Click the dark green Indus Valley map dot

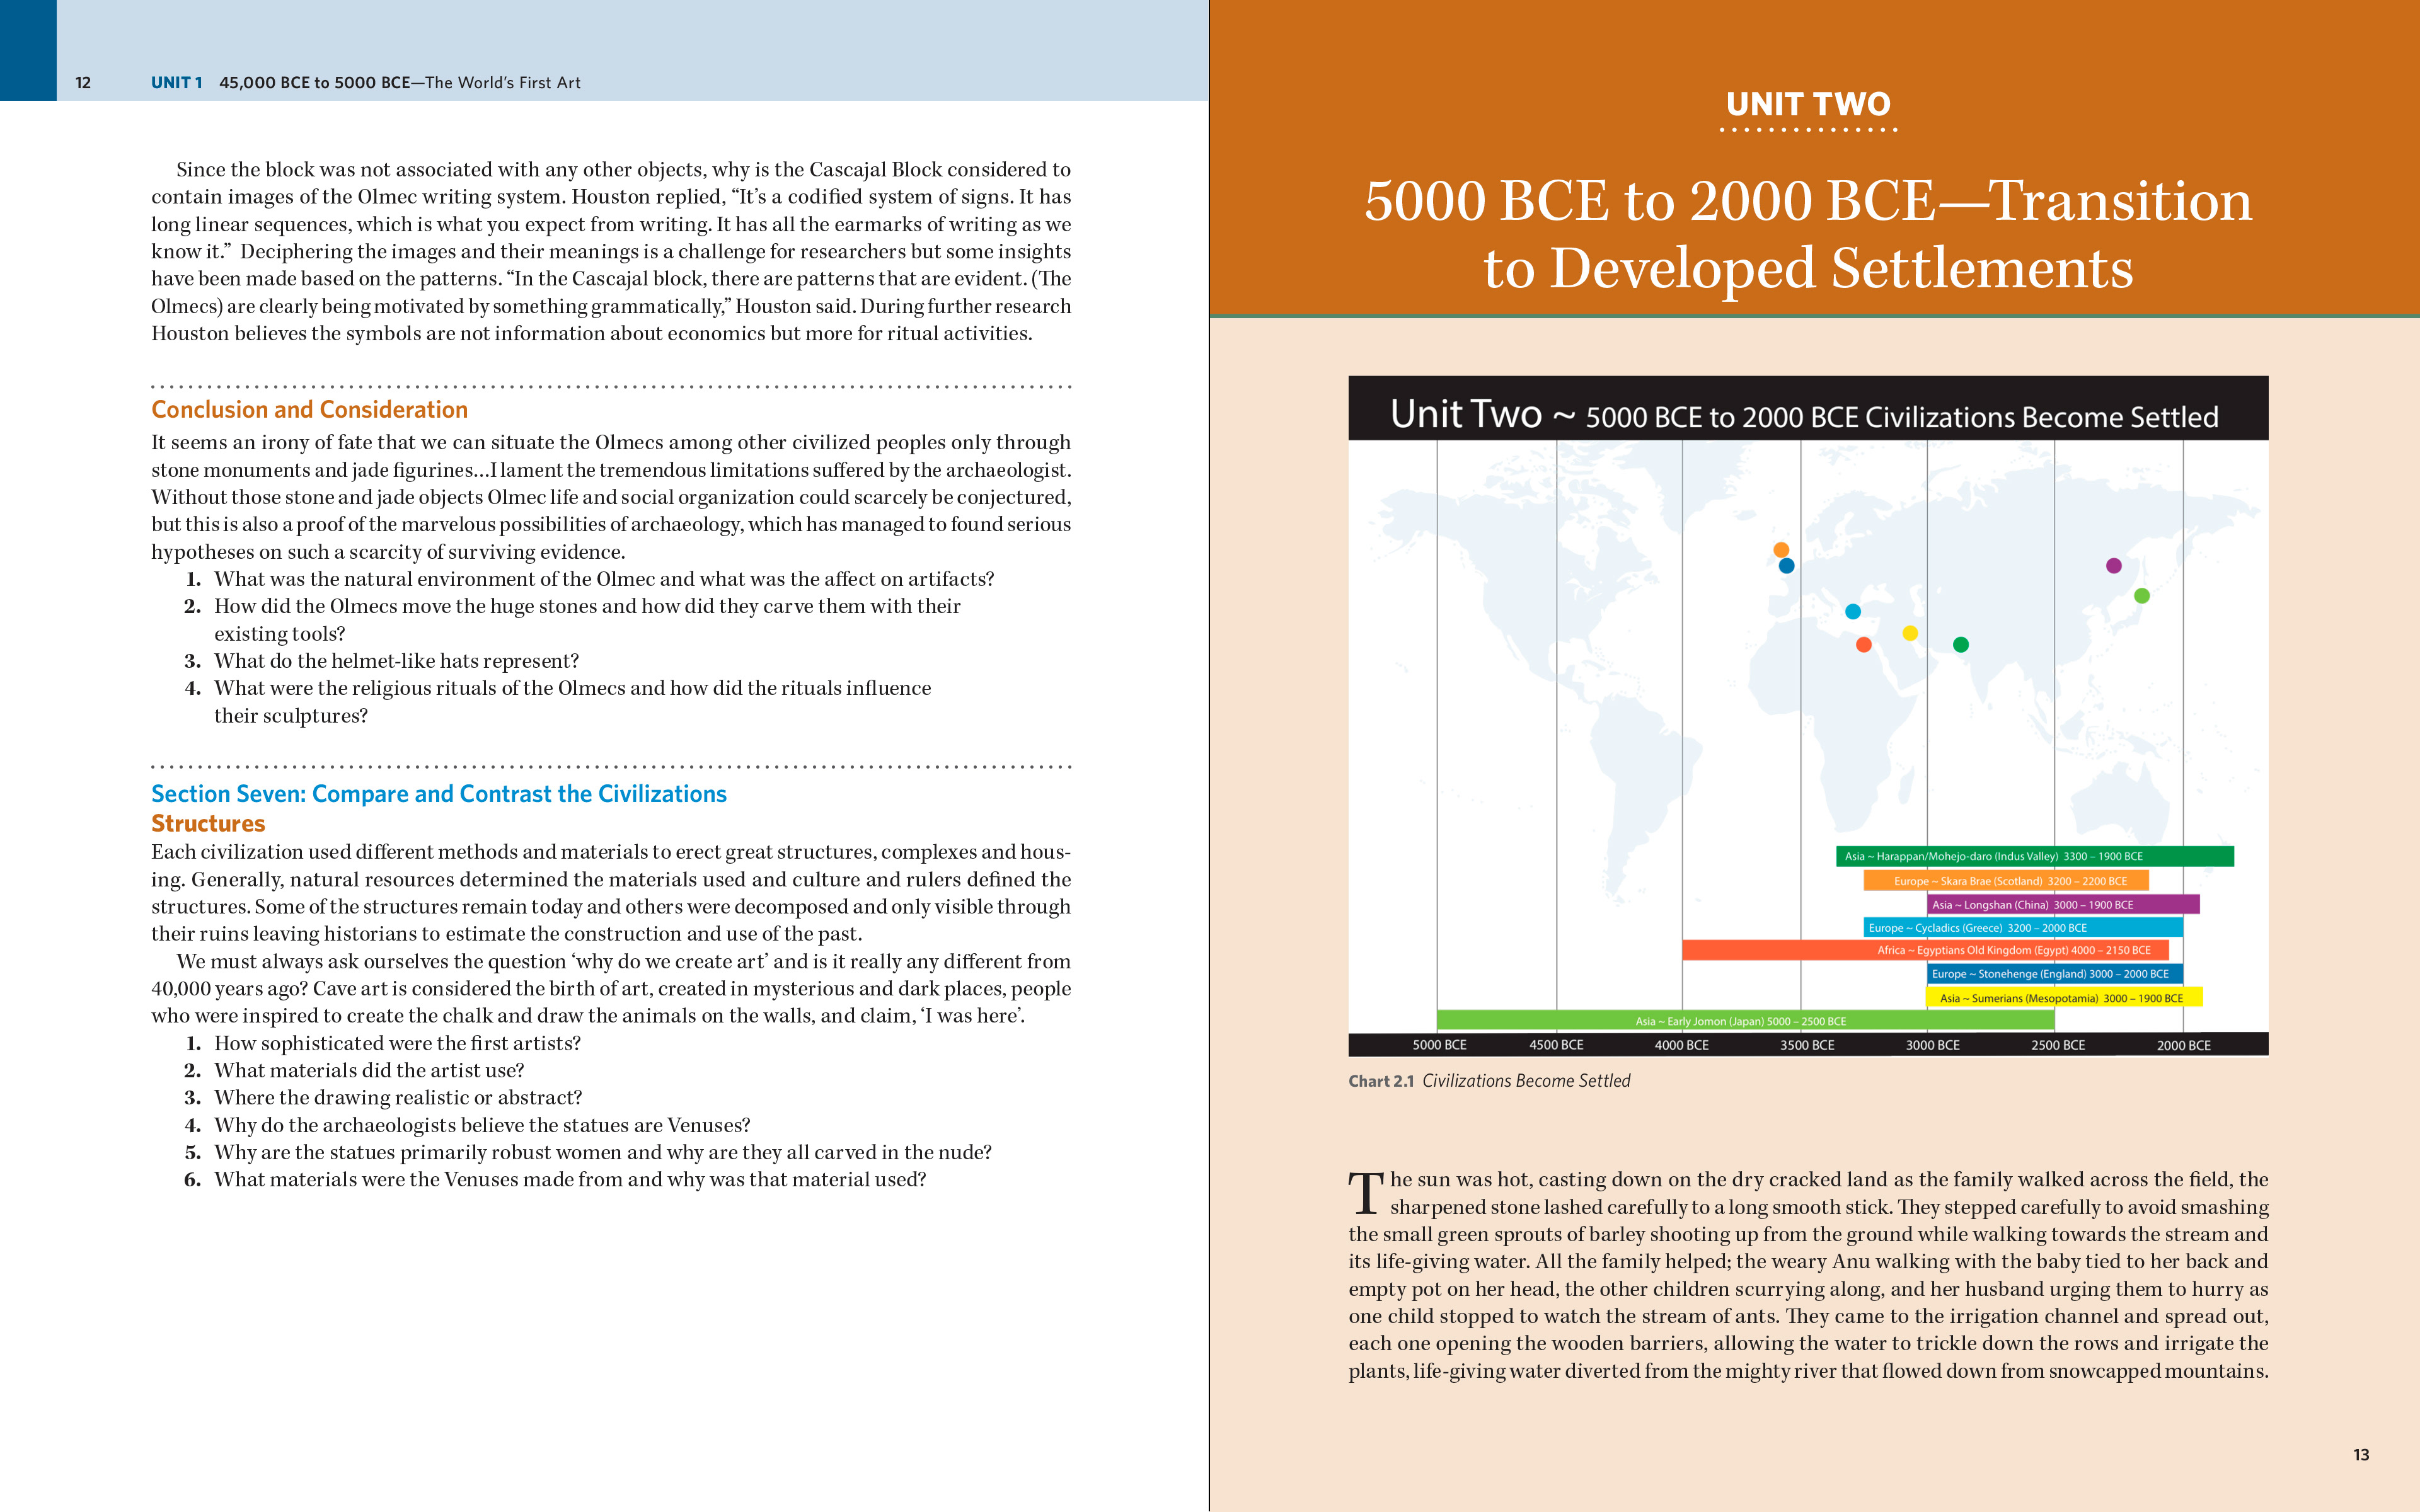[x=1961, y=645]
